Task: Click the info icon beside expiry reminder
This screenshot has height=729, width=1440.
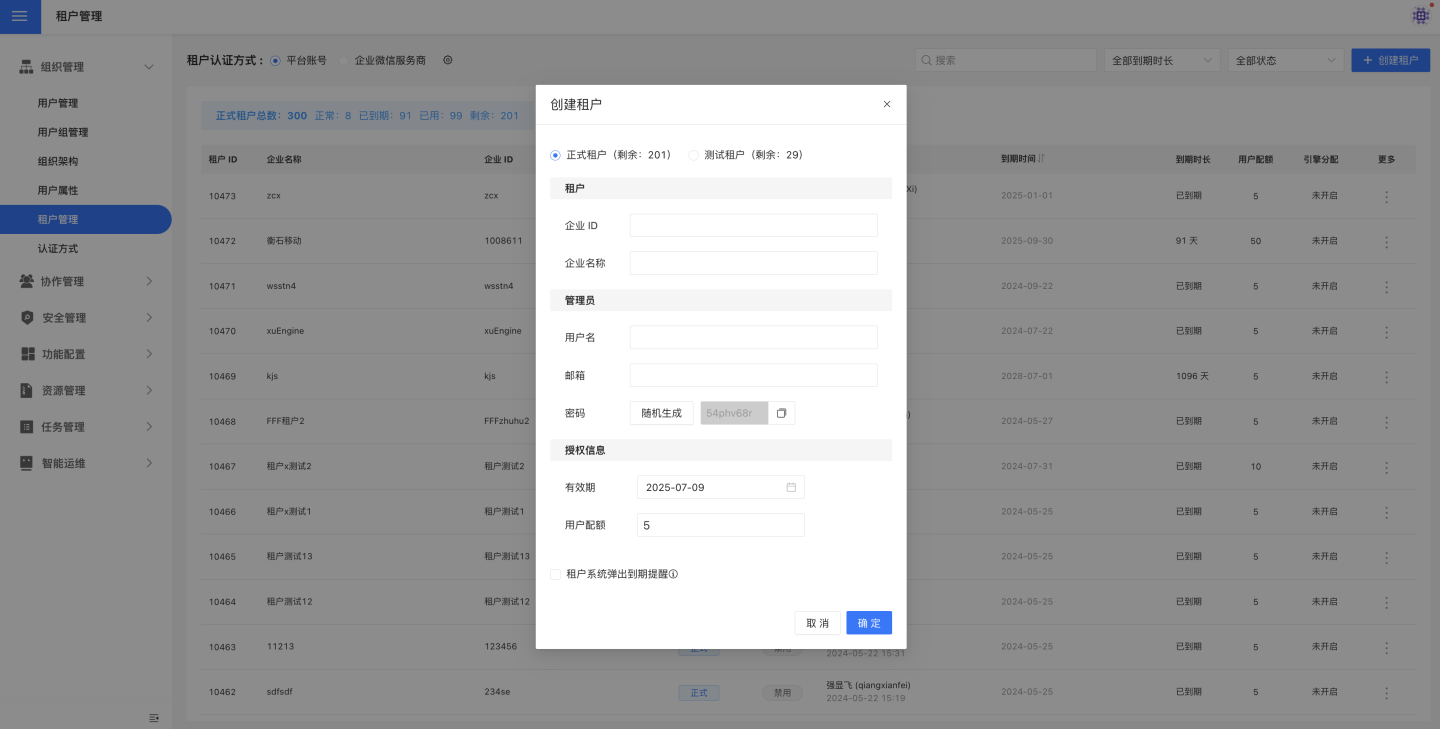Action: tap(673, 574)
